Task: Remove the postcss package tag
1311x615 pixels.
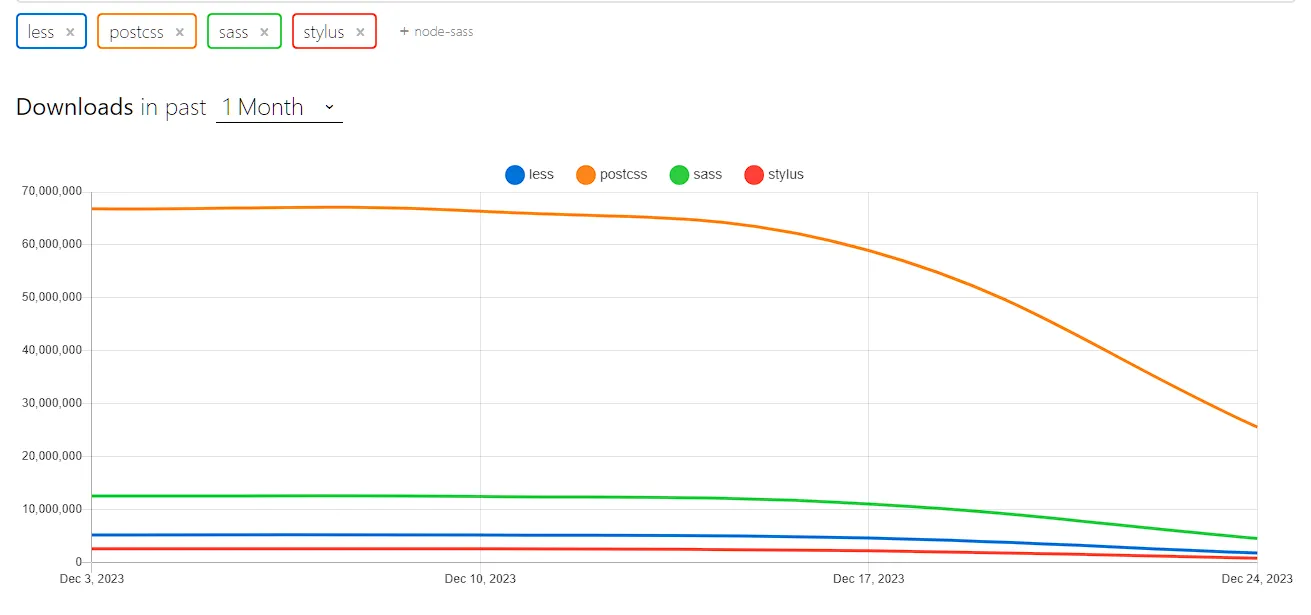Action: click(x=180, y=32)
